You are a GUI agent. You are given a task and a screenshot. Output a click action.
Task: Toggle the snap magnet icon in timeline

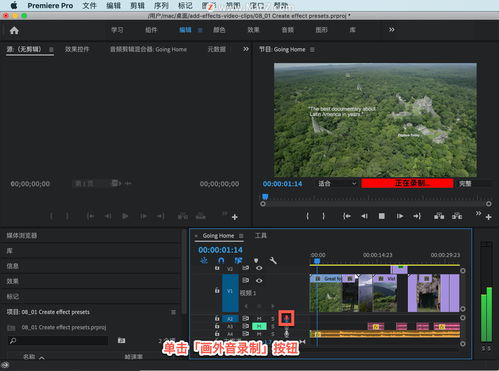[x=221, y=260]
